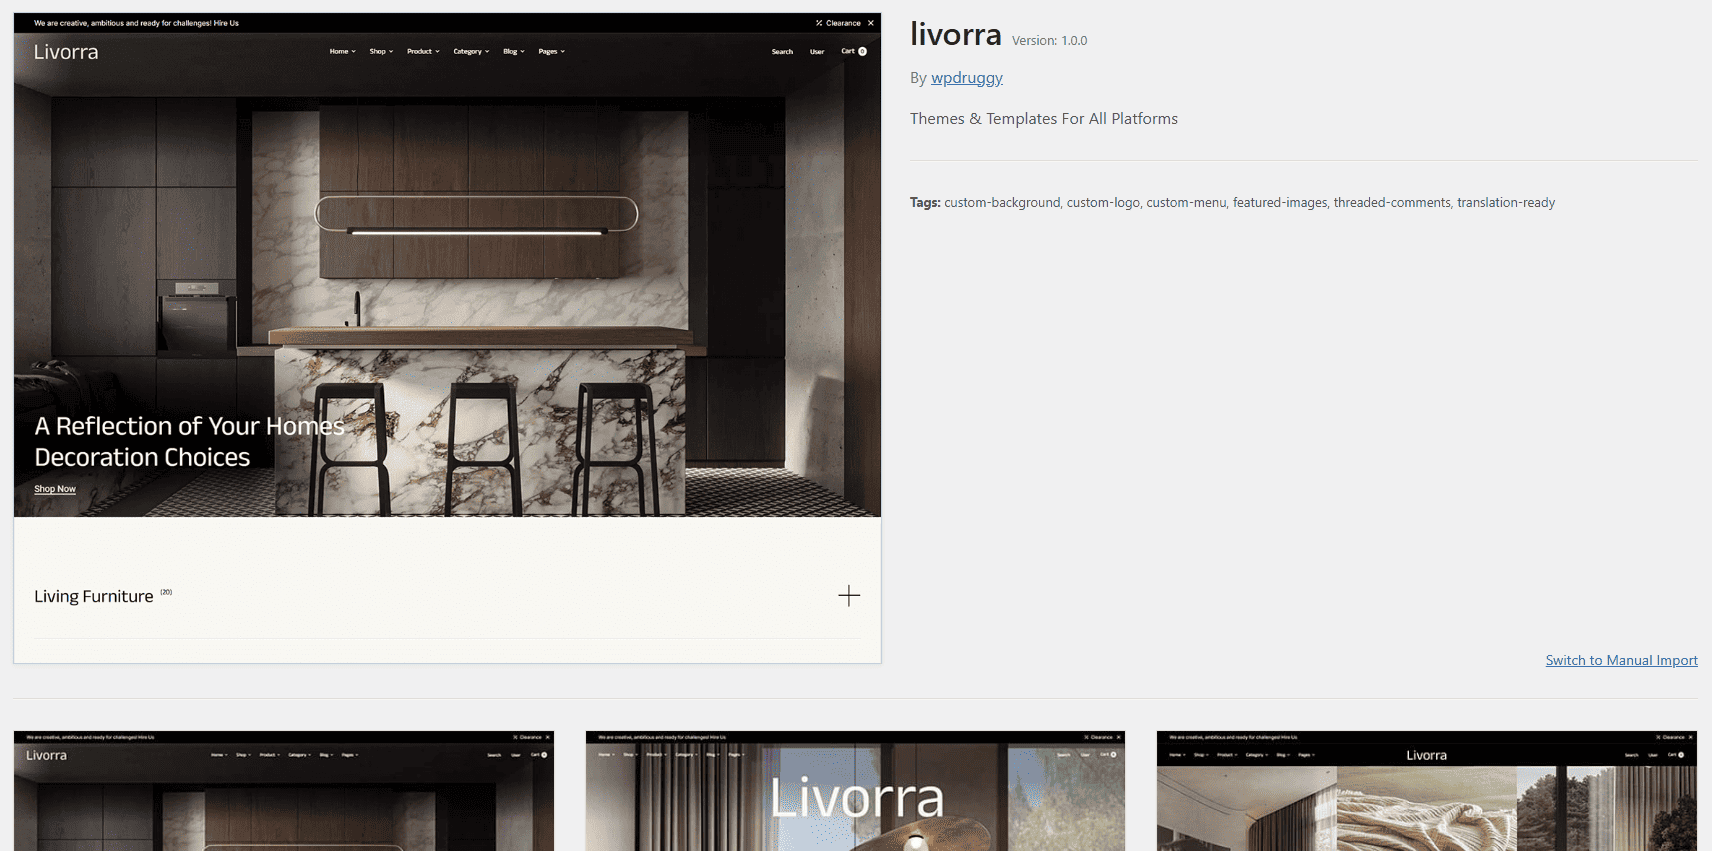
Task: Open the wpdruggy author link
Action: tap(967, 78)
